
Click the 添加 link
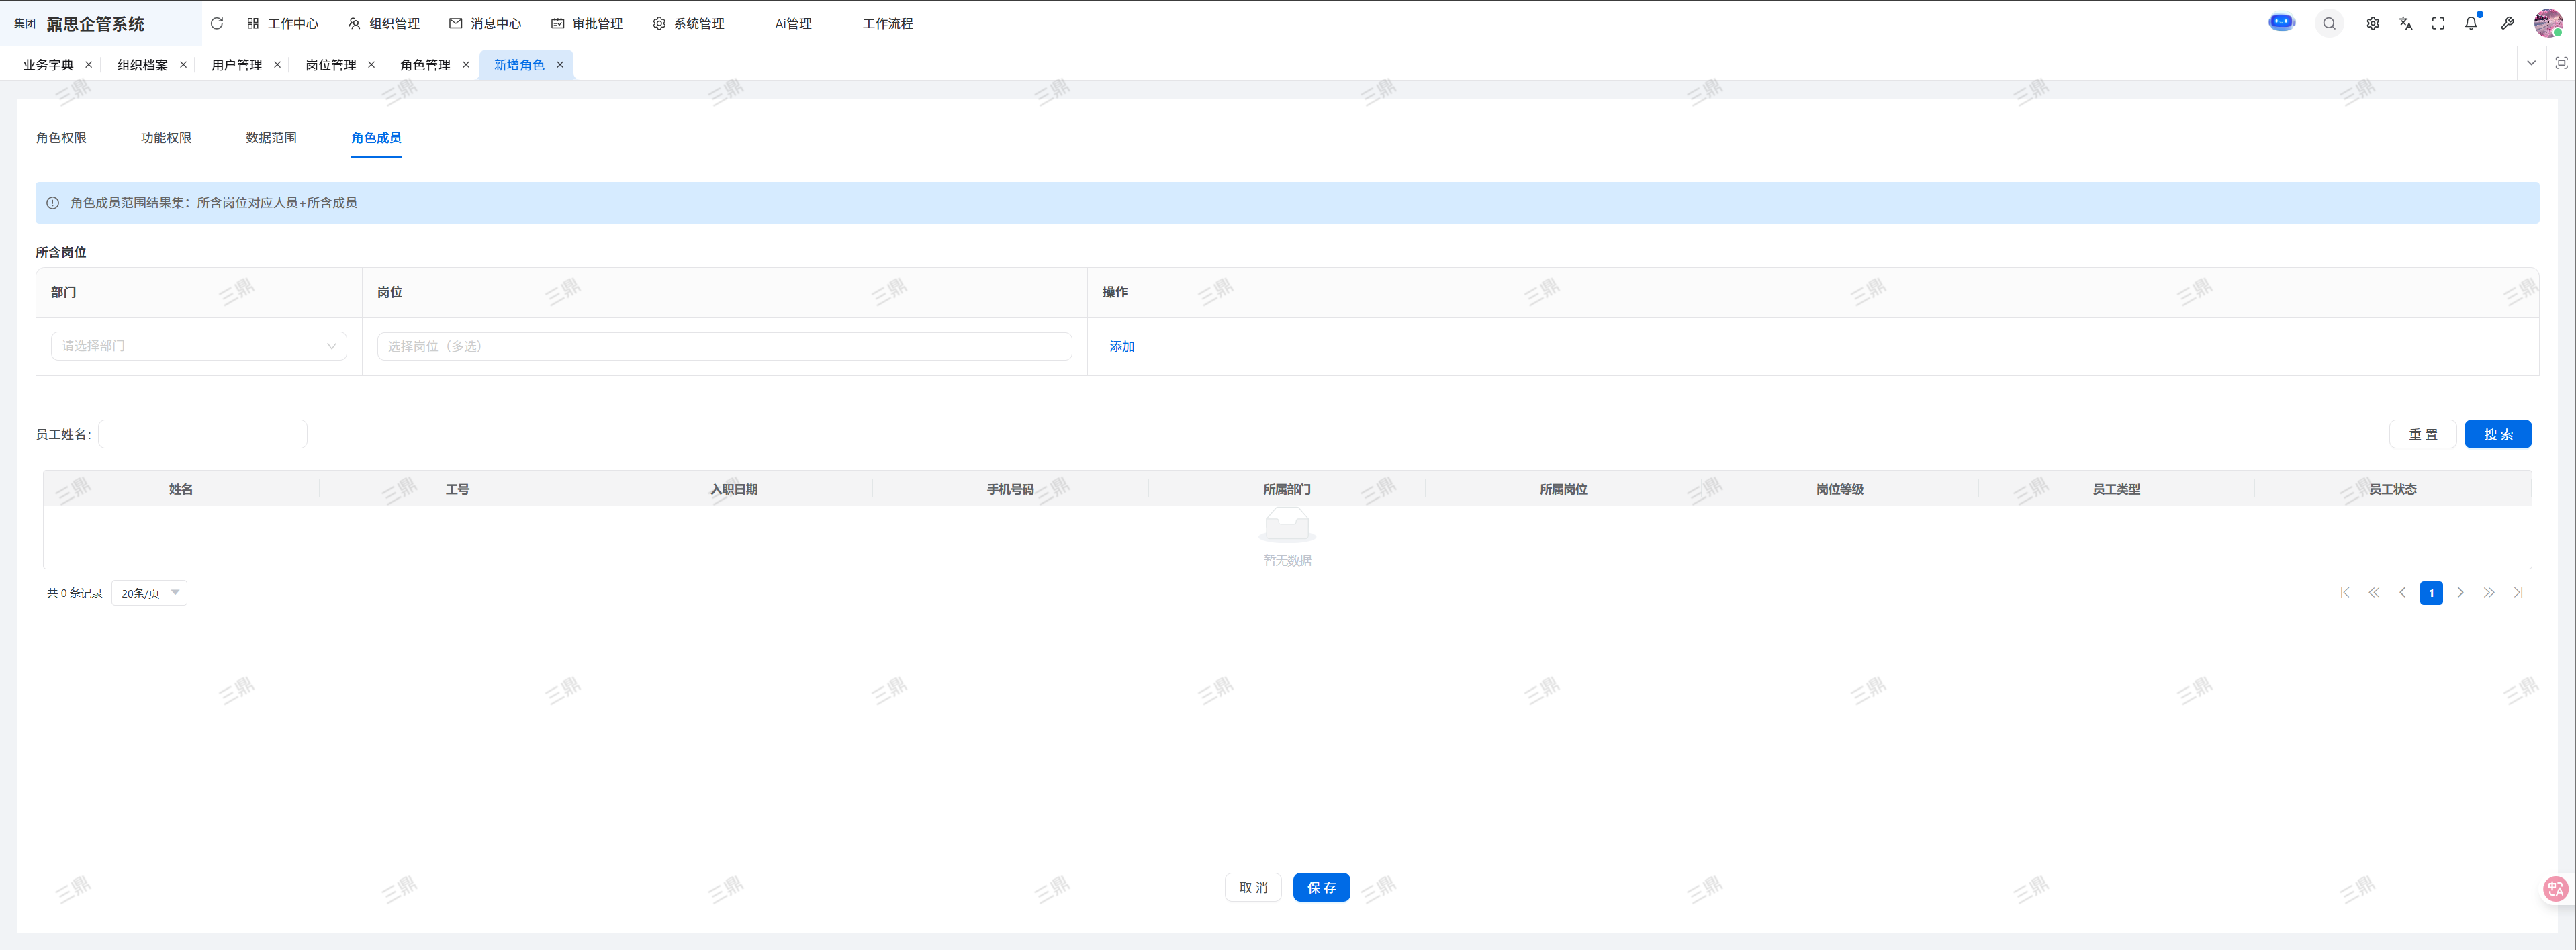click(1121, 347)
